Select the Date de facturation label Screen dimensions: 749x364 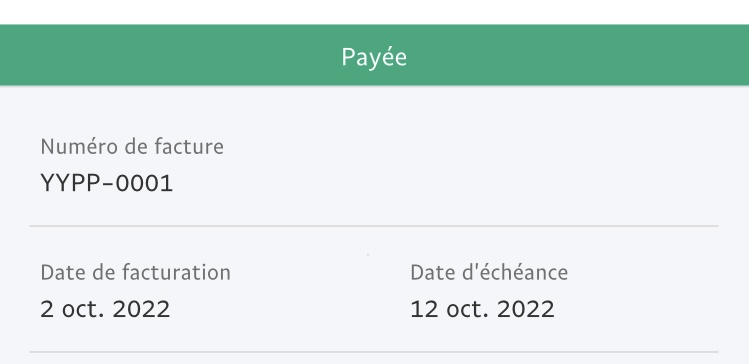click(x=136, y=272)
